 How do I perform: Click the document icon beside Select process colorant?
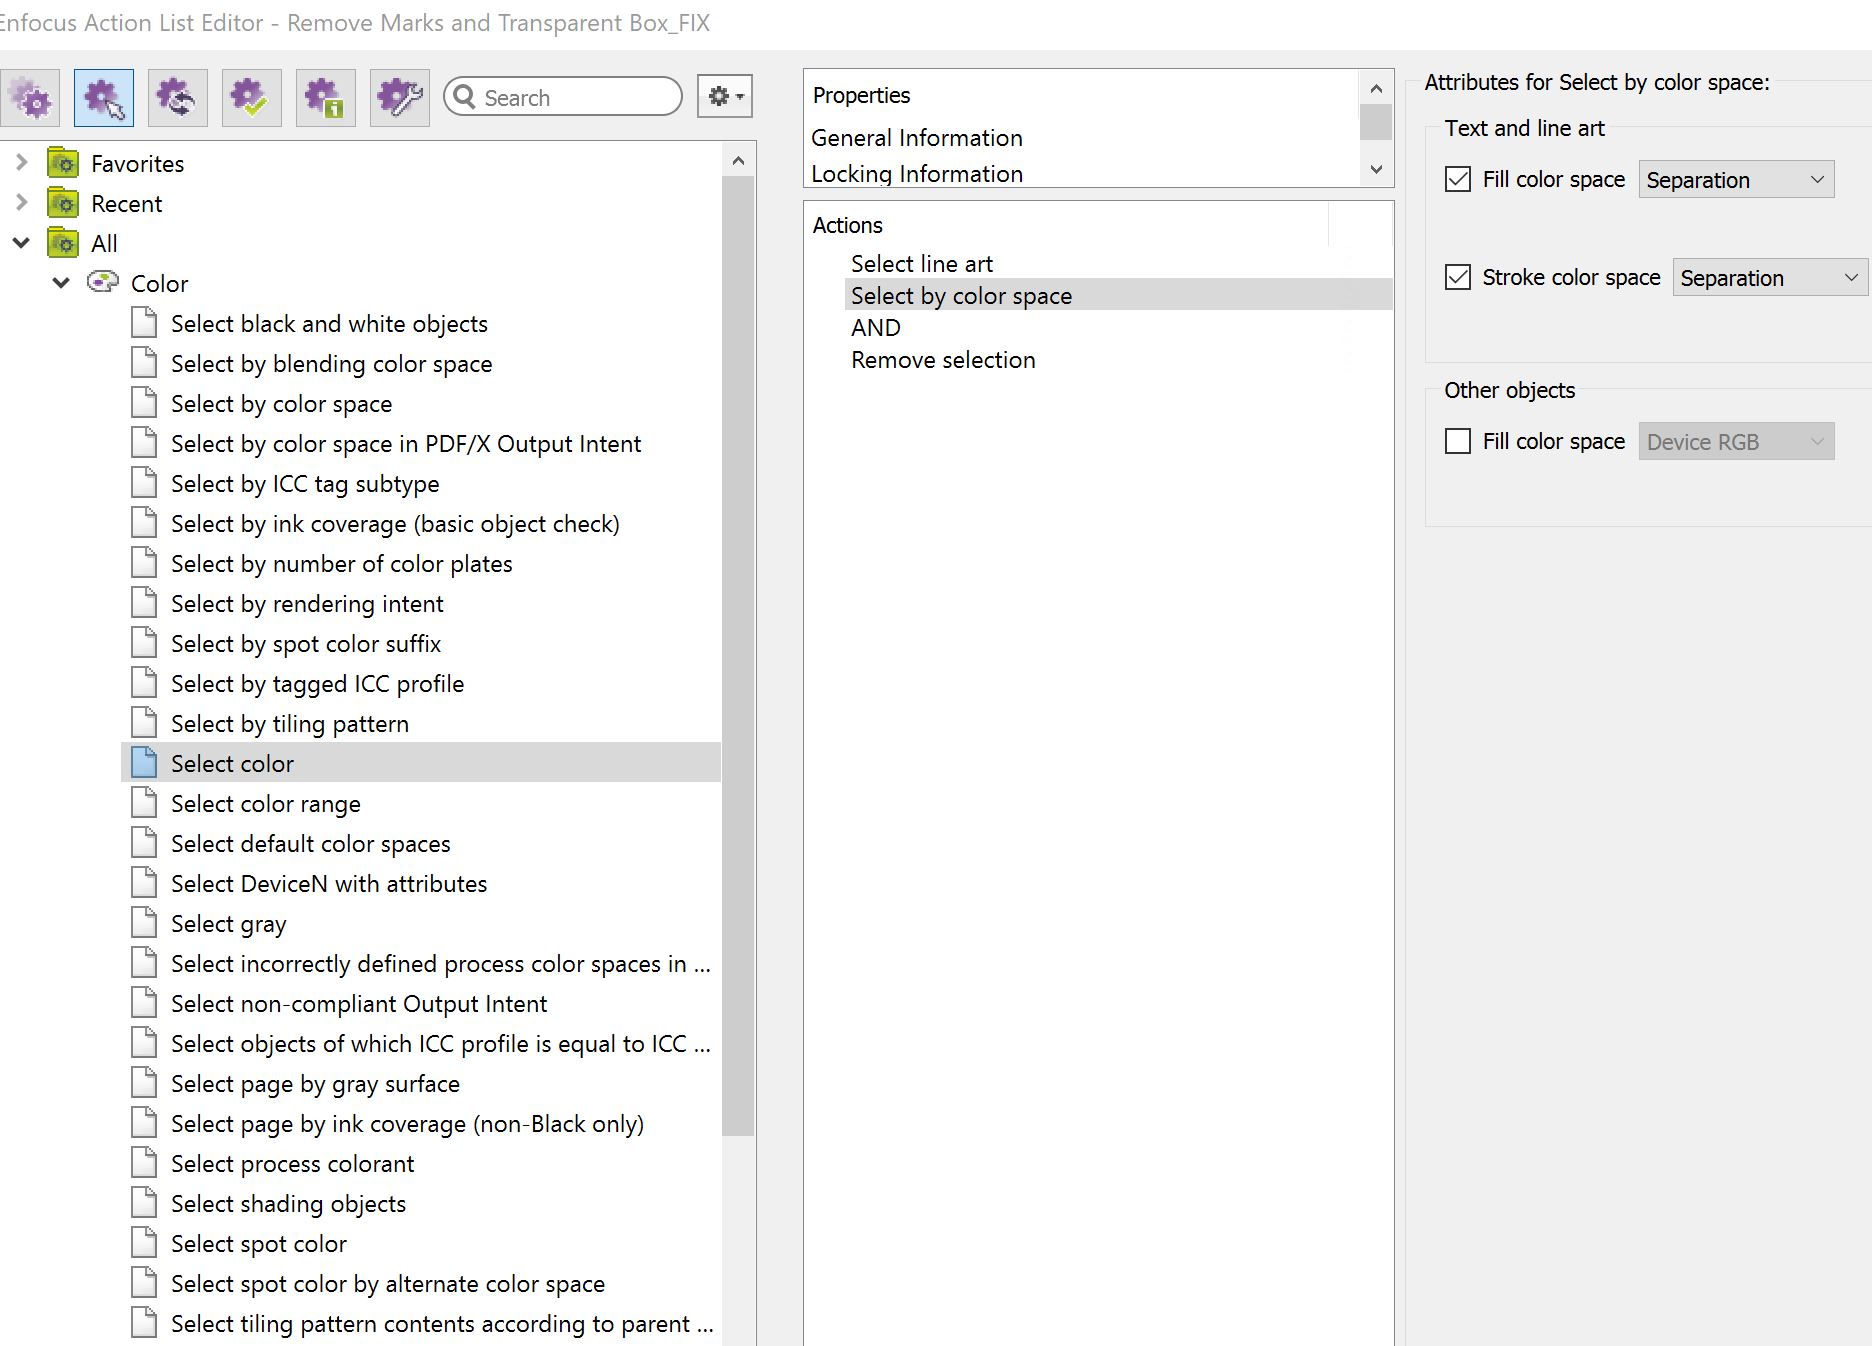click(x=144, y=1163)
